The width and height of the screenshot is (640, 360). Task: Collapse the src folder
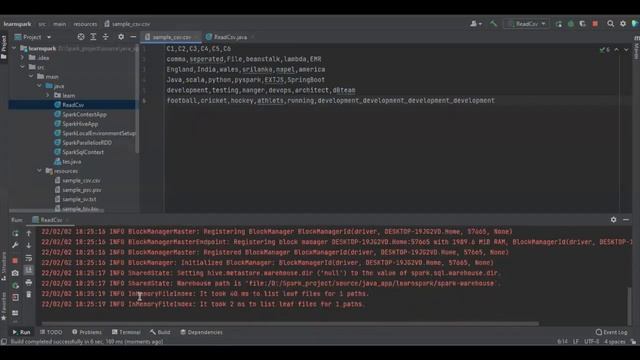click(x=22, y=67)
